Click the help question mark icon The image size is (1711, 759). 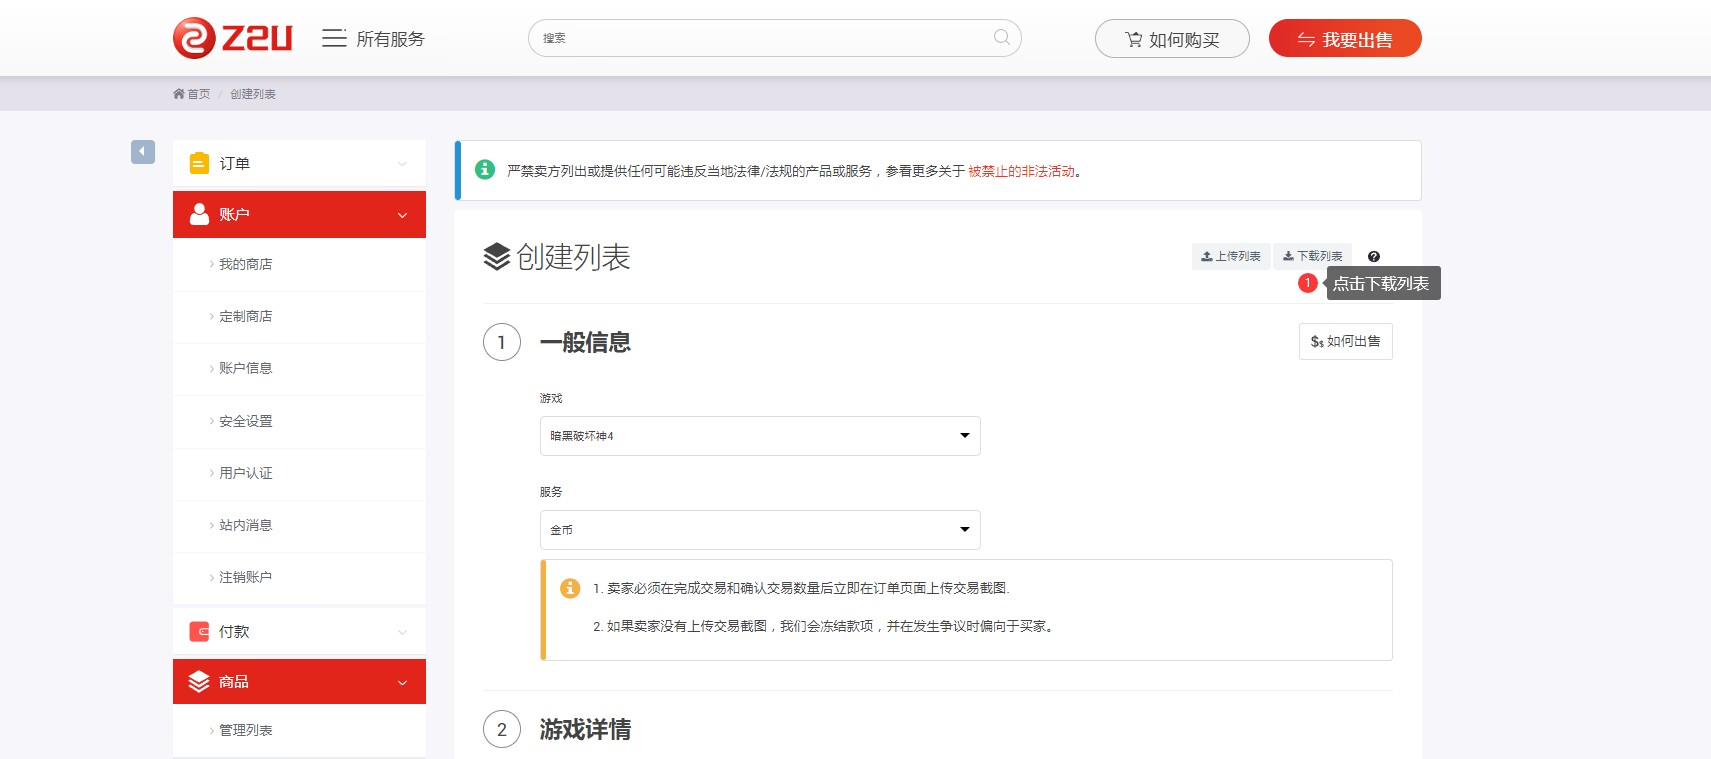[1374, 257]
